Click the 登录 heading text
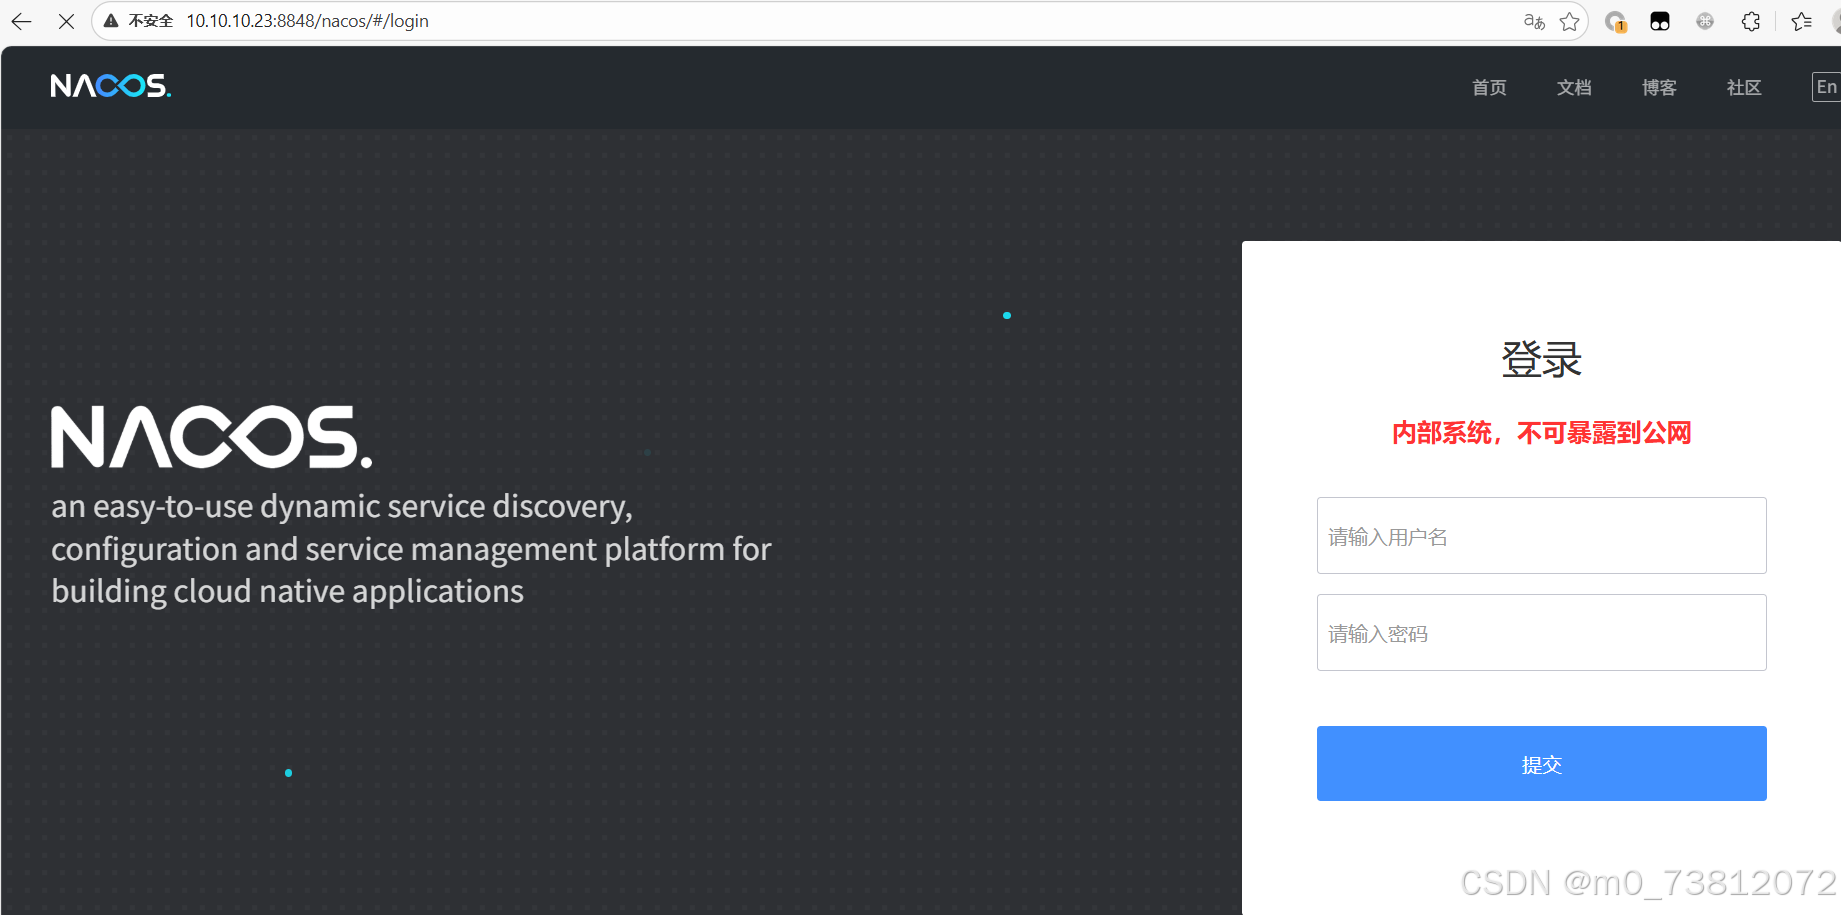The width and height of the screenshot is (1841, 915). [1541, 360]
